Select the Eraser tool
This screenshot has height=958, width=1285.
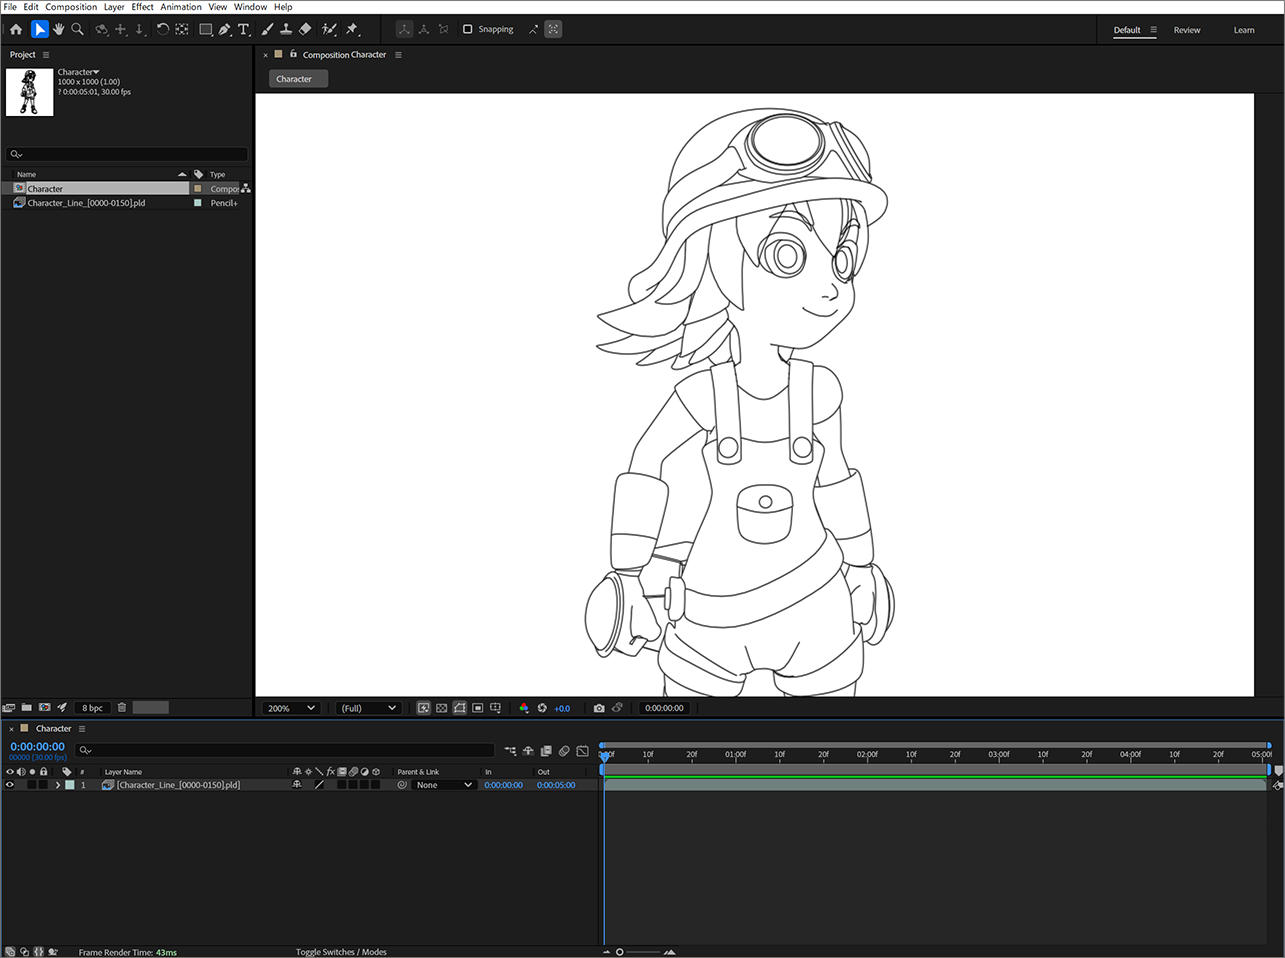point(305,30)
